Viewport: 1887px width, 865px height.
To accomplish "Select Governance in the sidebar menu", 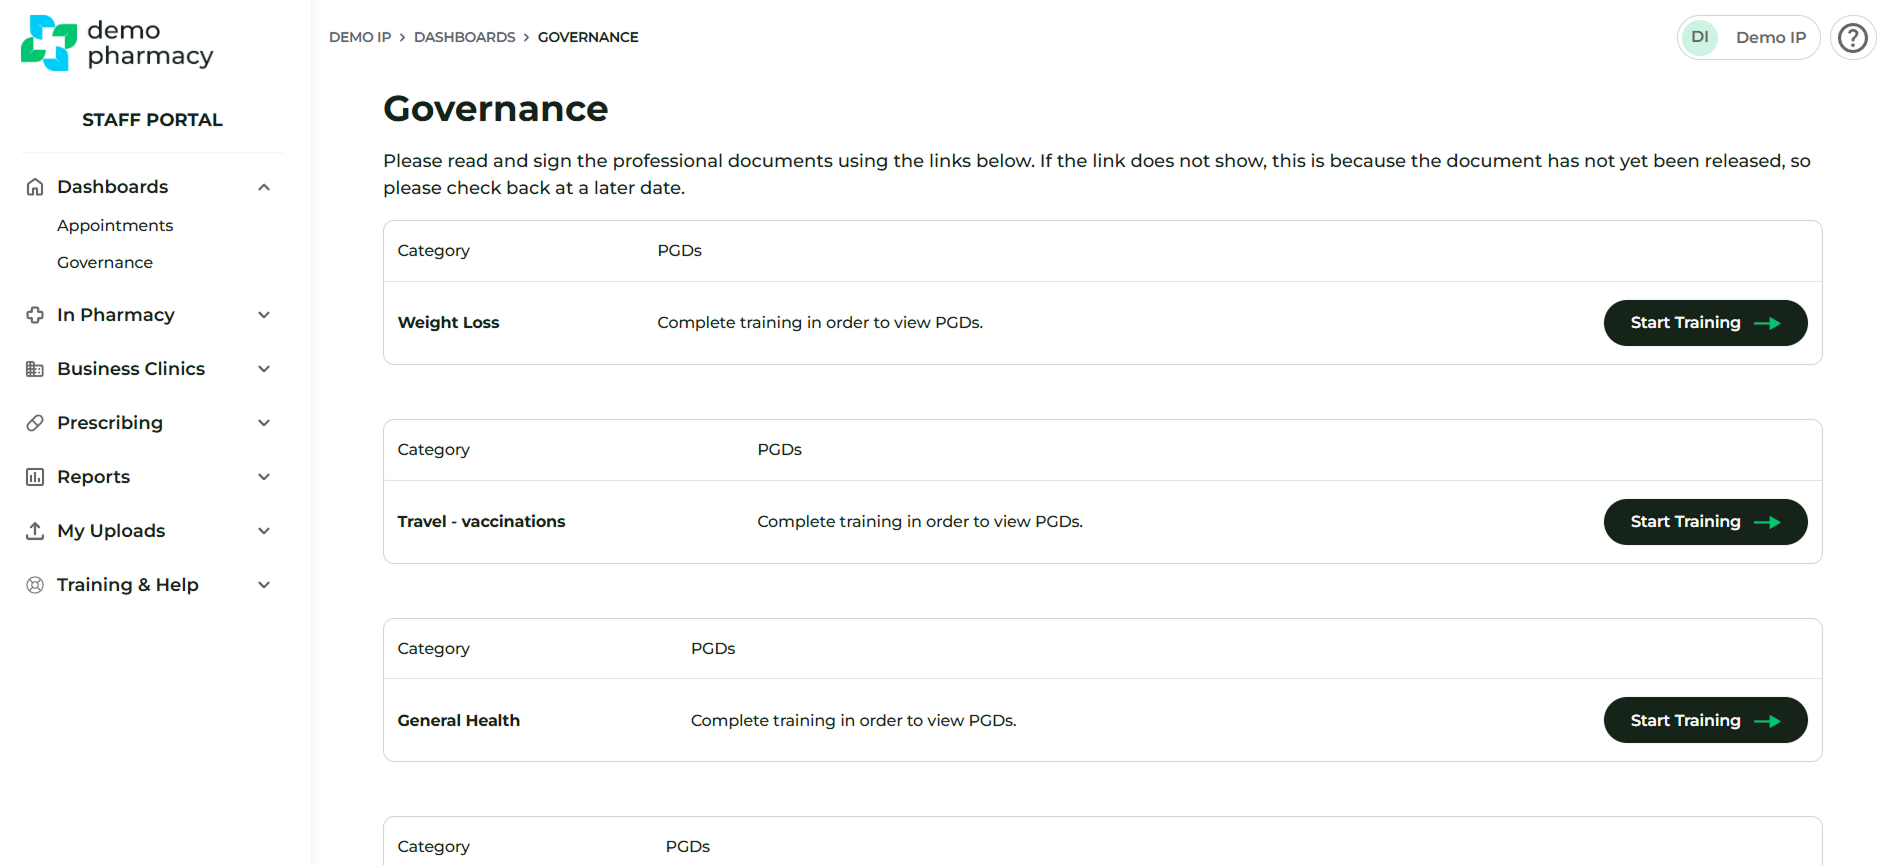I will [x=105, y=263].
